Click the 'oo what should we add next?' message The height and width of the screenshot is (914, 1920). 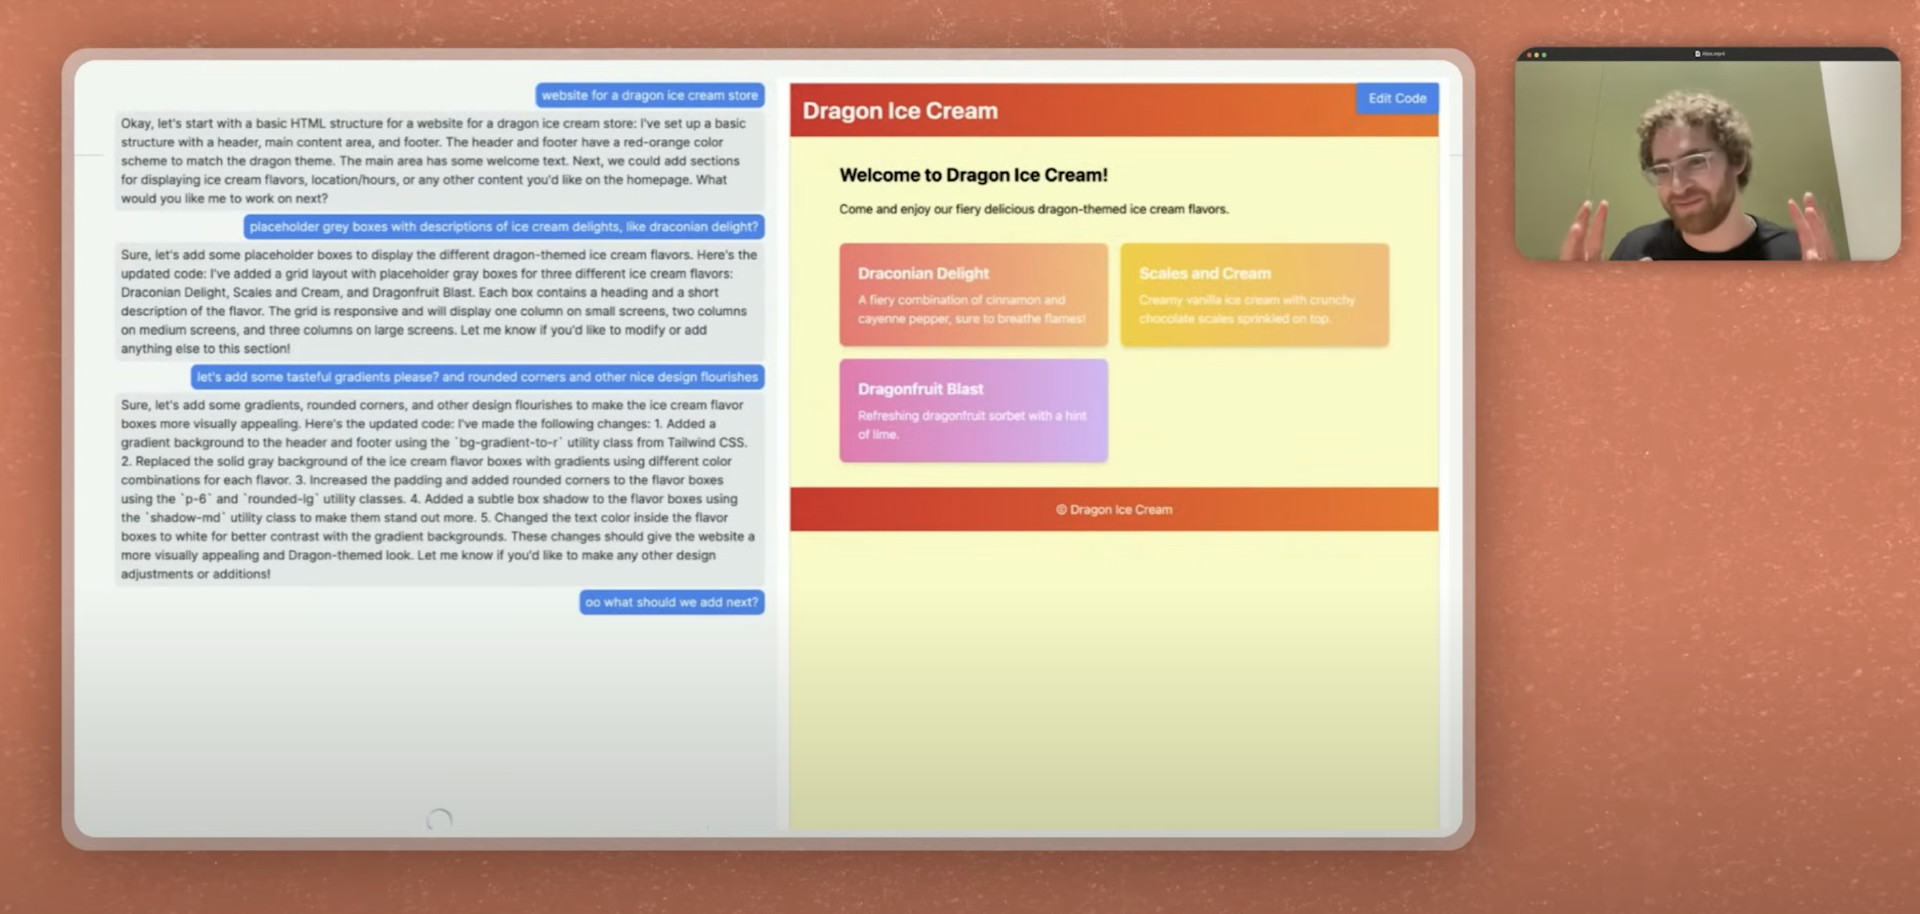(x=672, y=602)
